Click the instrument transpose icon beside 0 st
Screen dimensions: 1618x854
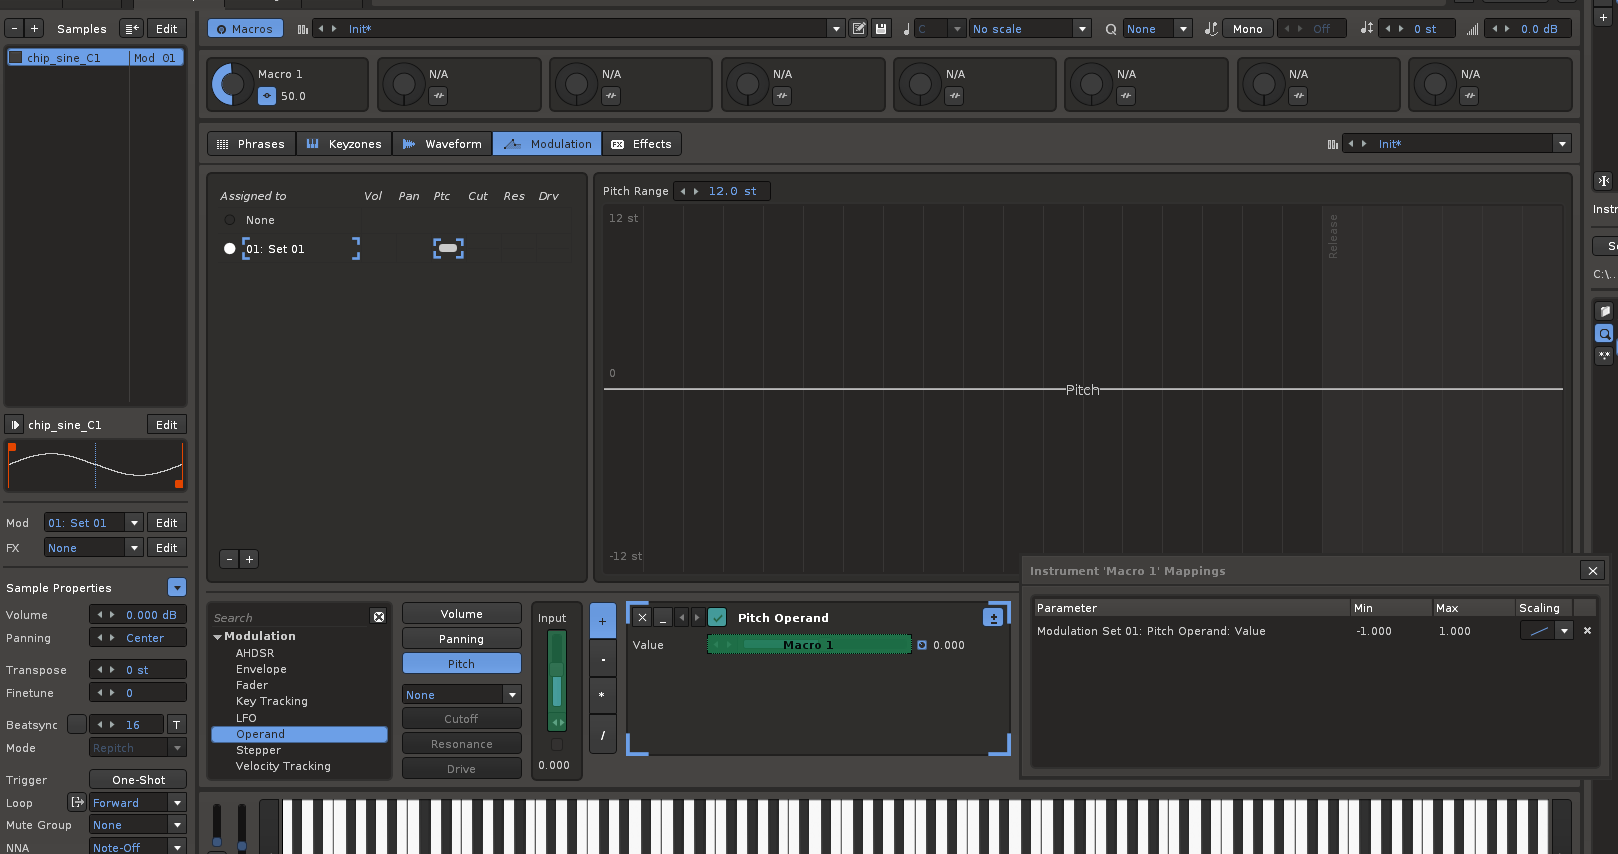tap(1367, 29)
